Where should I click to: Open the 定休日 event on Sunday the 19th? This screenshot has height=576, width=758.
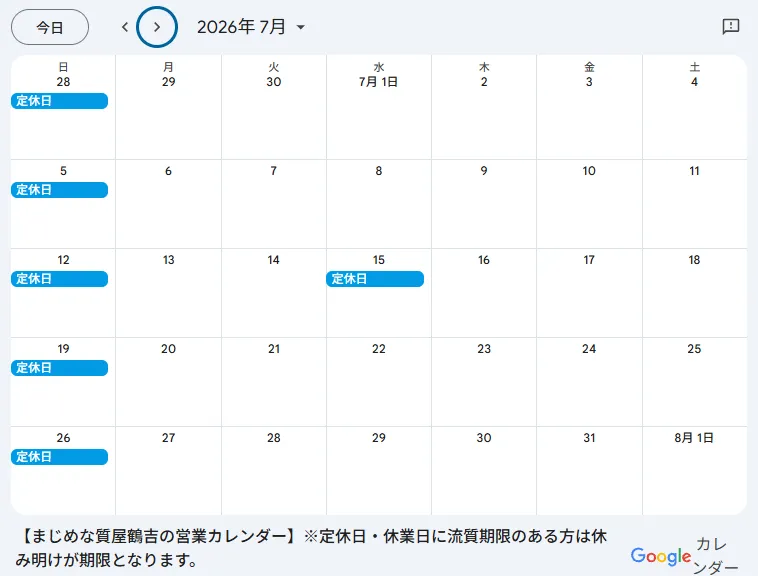(x=59, y=368)
